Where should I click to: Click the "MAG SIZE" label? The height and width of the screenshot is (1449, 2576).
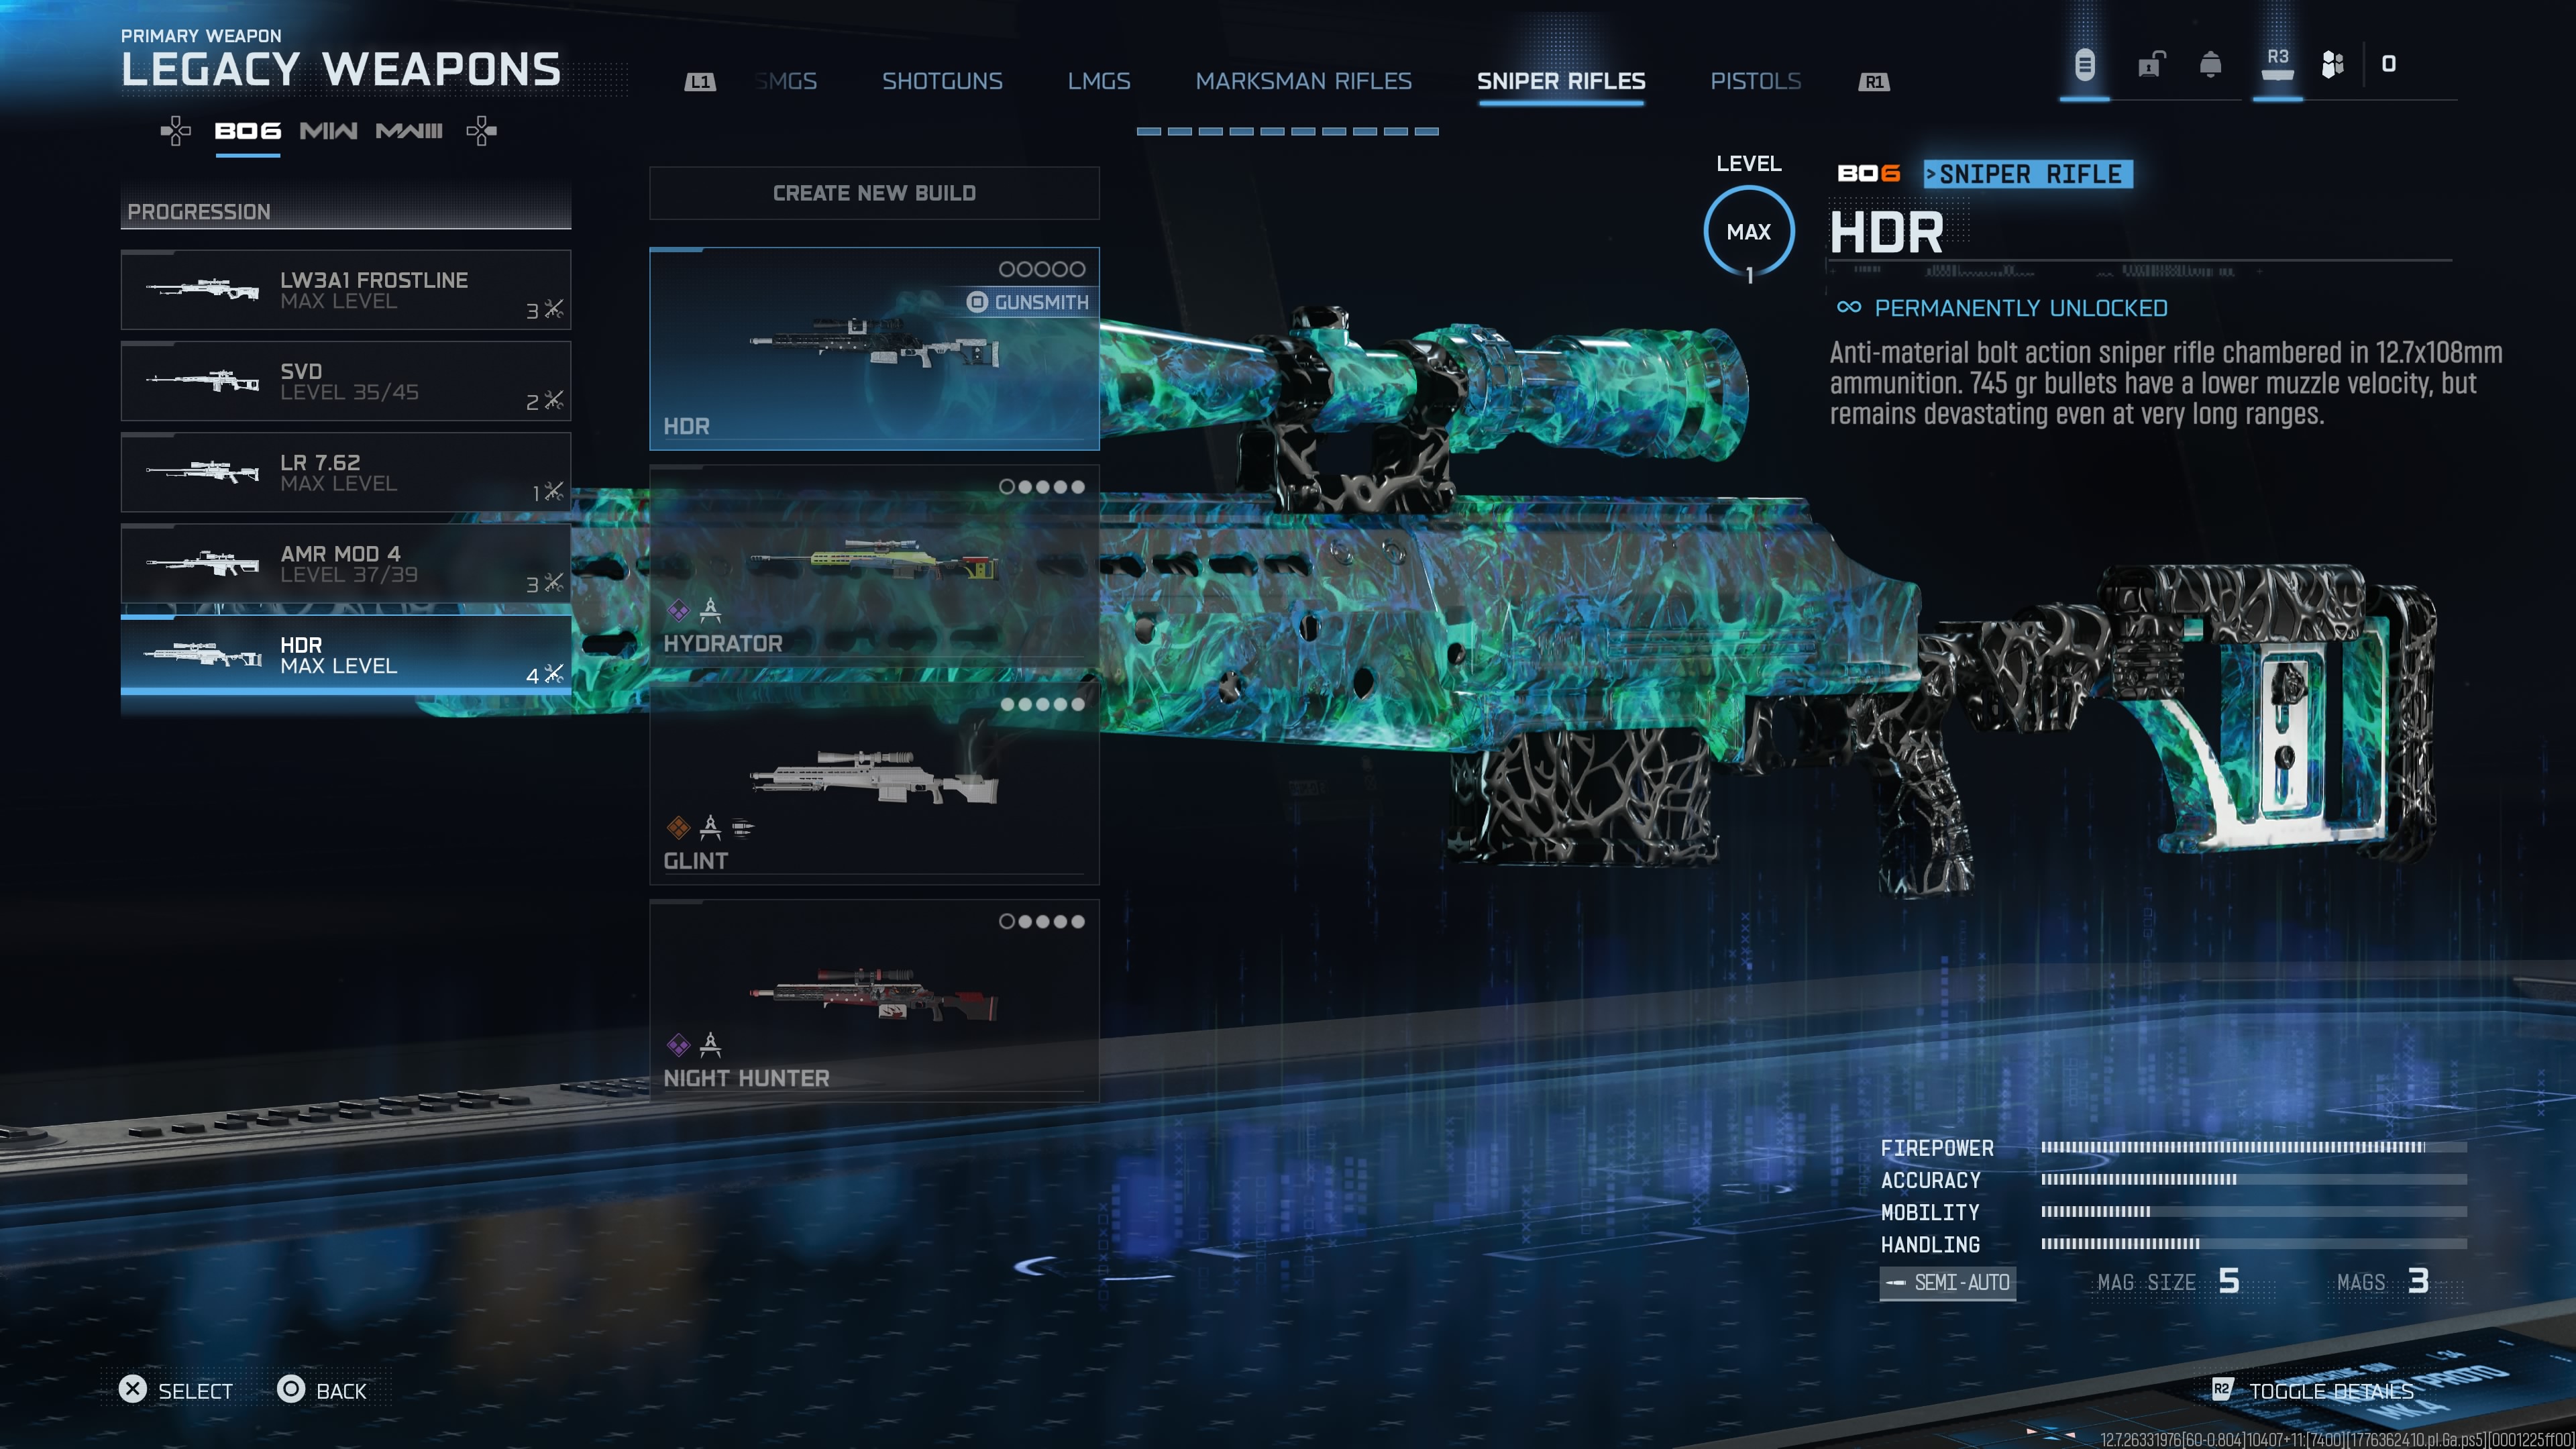pyautogui.click(x=2146, y=1282)
